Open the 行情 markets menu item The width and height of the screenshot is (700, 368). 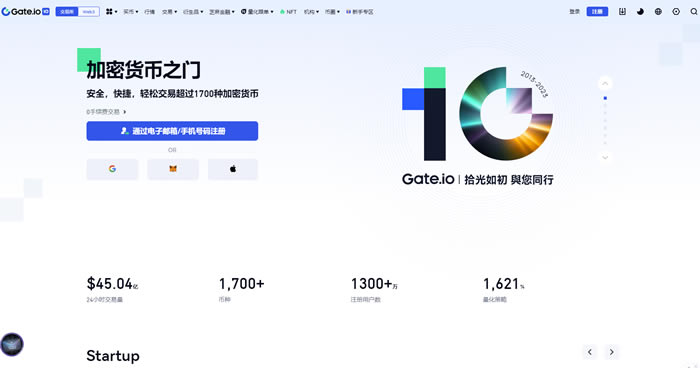(150, 12)
